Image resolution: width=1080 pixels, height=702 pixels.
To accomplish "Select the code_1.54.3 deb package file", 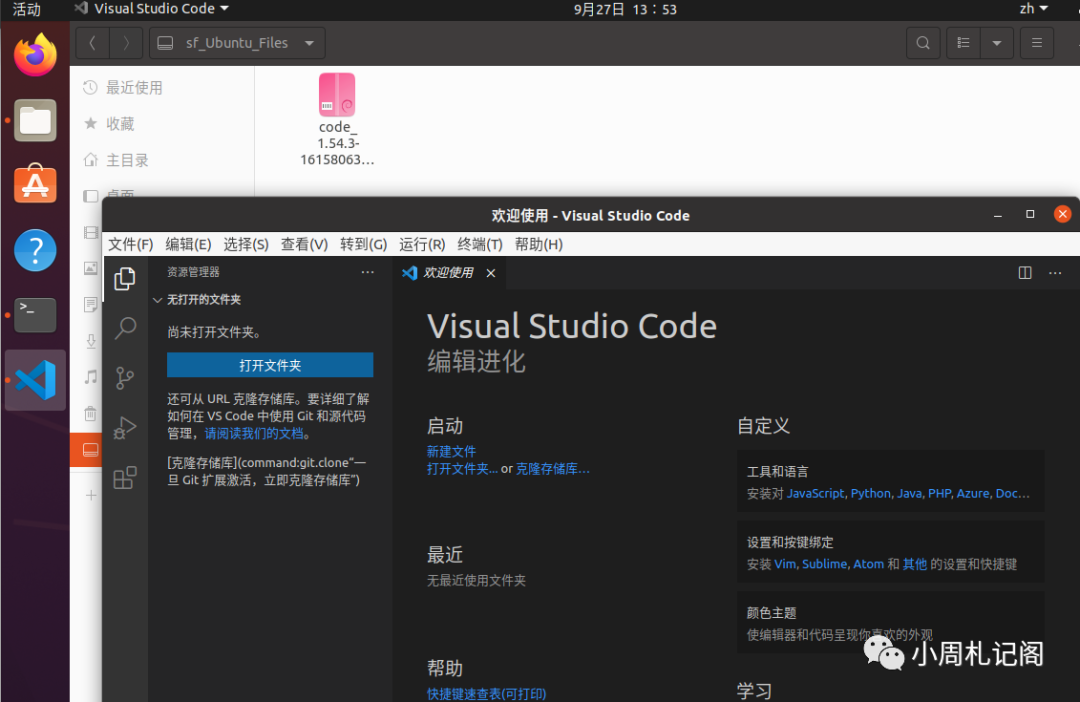I will [337, 119].
